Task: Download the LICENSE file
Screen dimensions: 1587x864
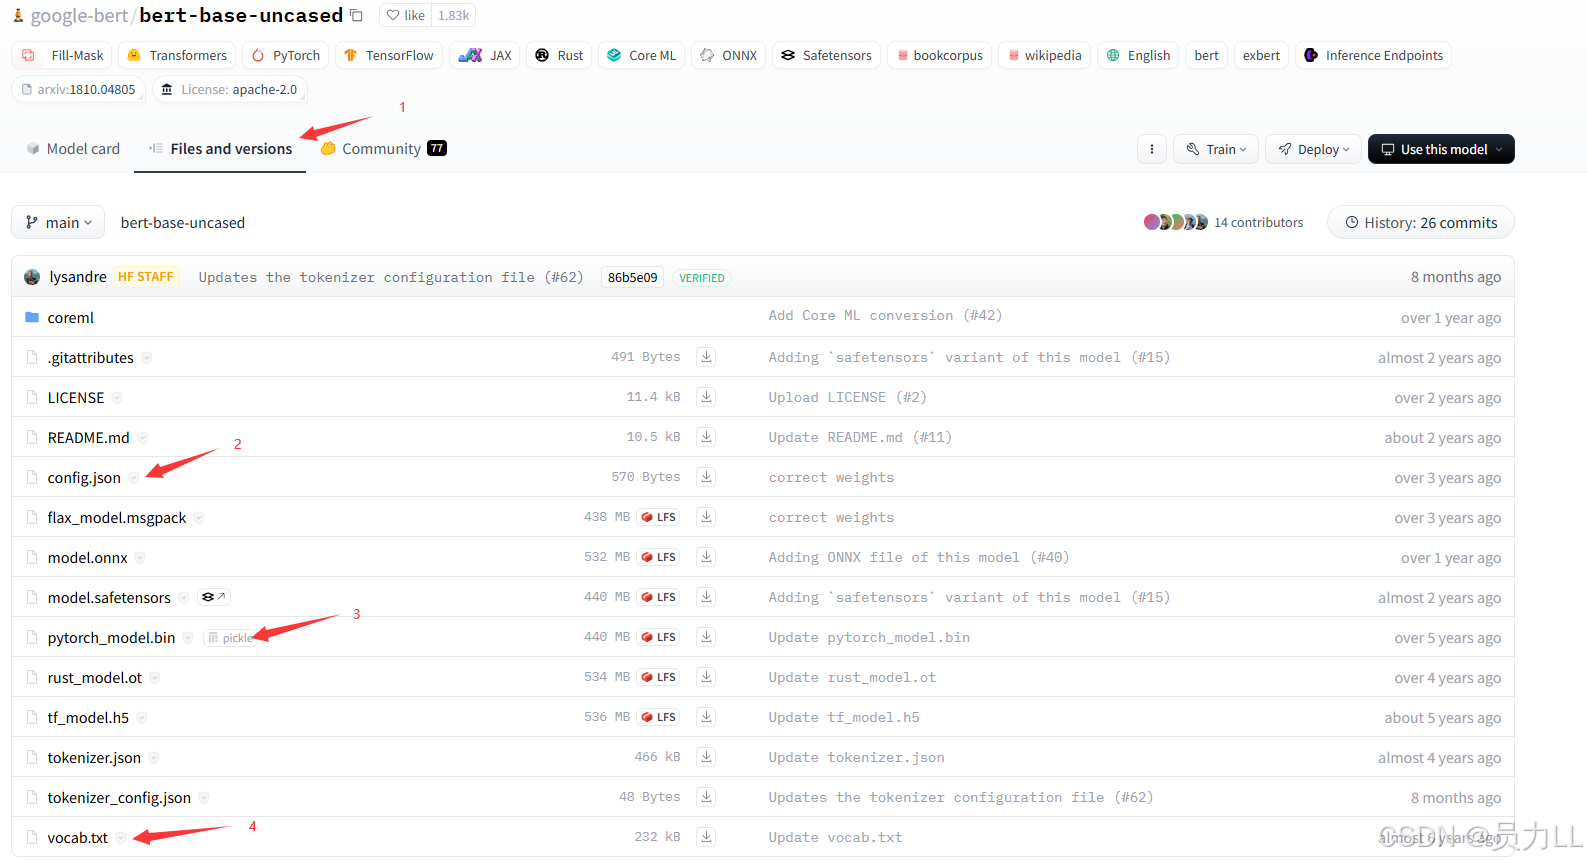Action: pyautogui.click(x=706, y=397)
